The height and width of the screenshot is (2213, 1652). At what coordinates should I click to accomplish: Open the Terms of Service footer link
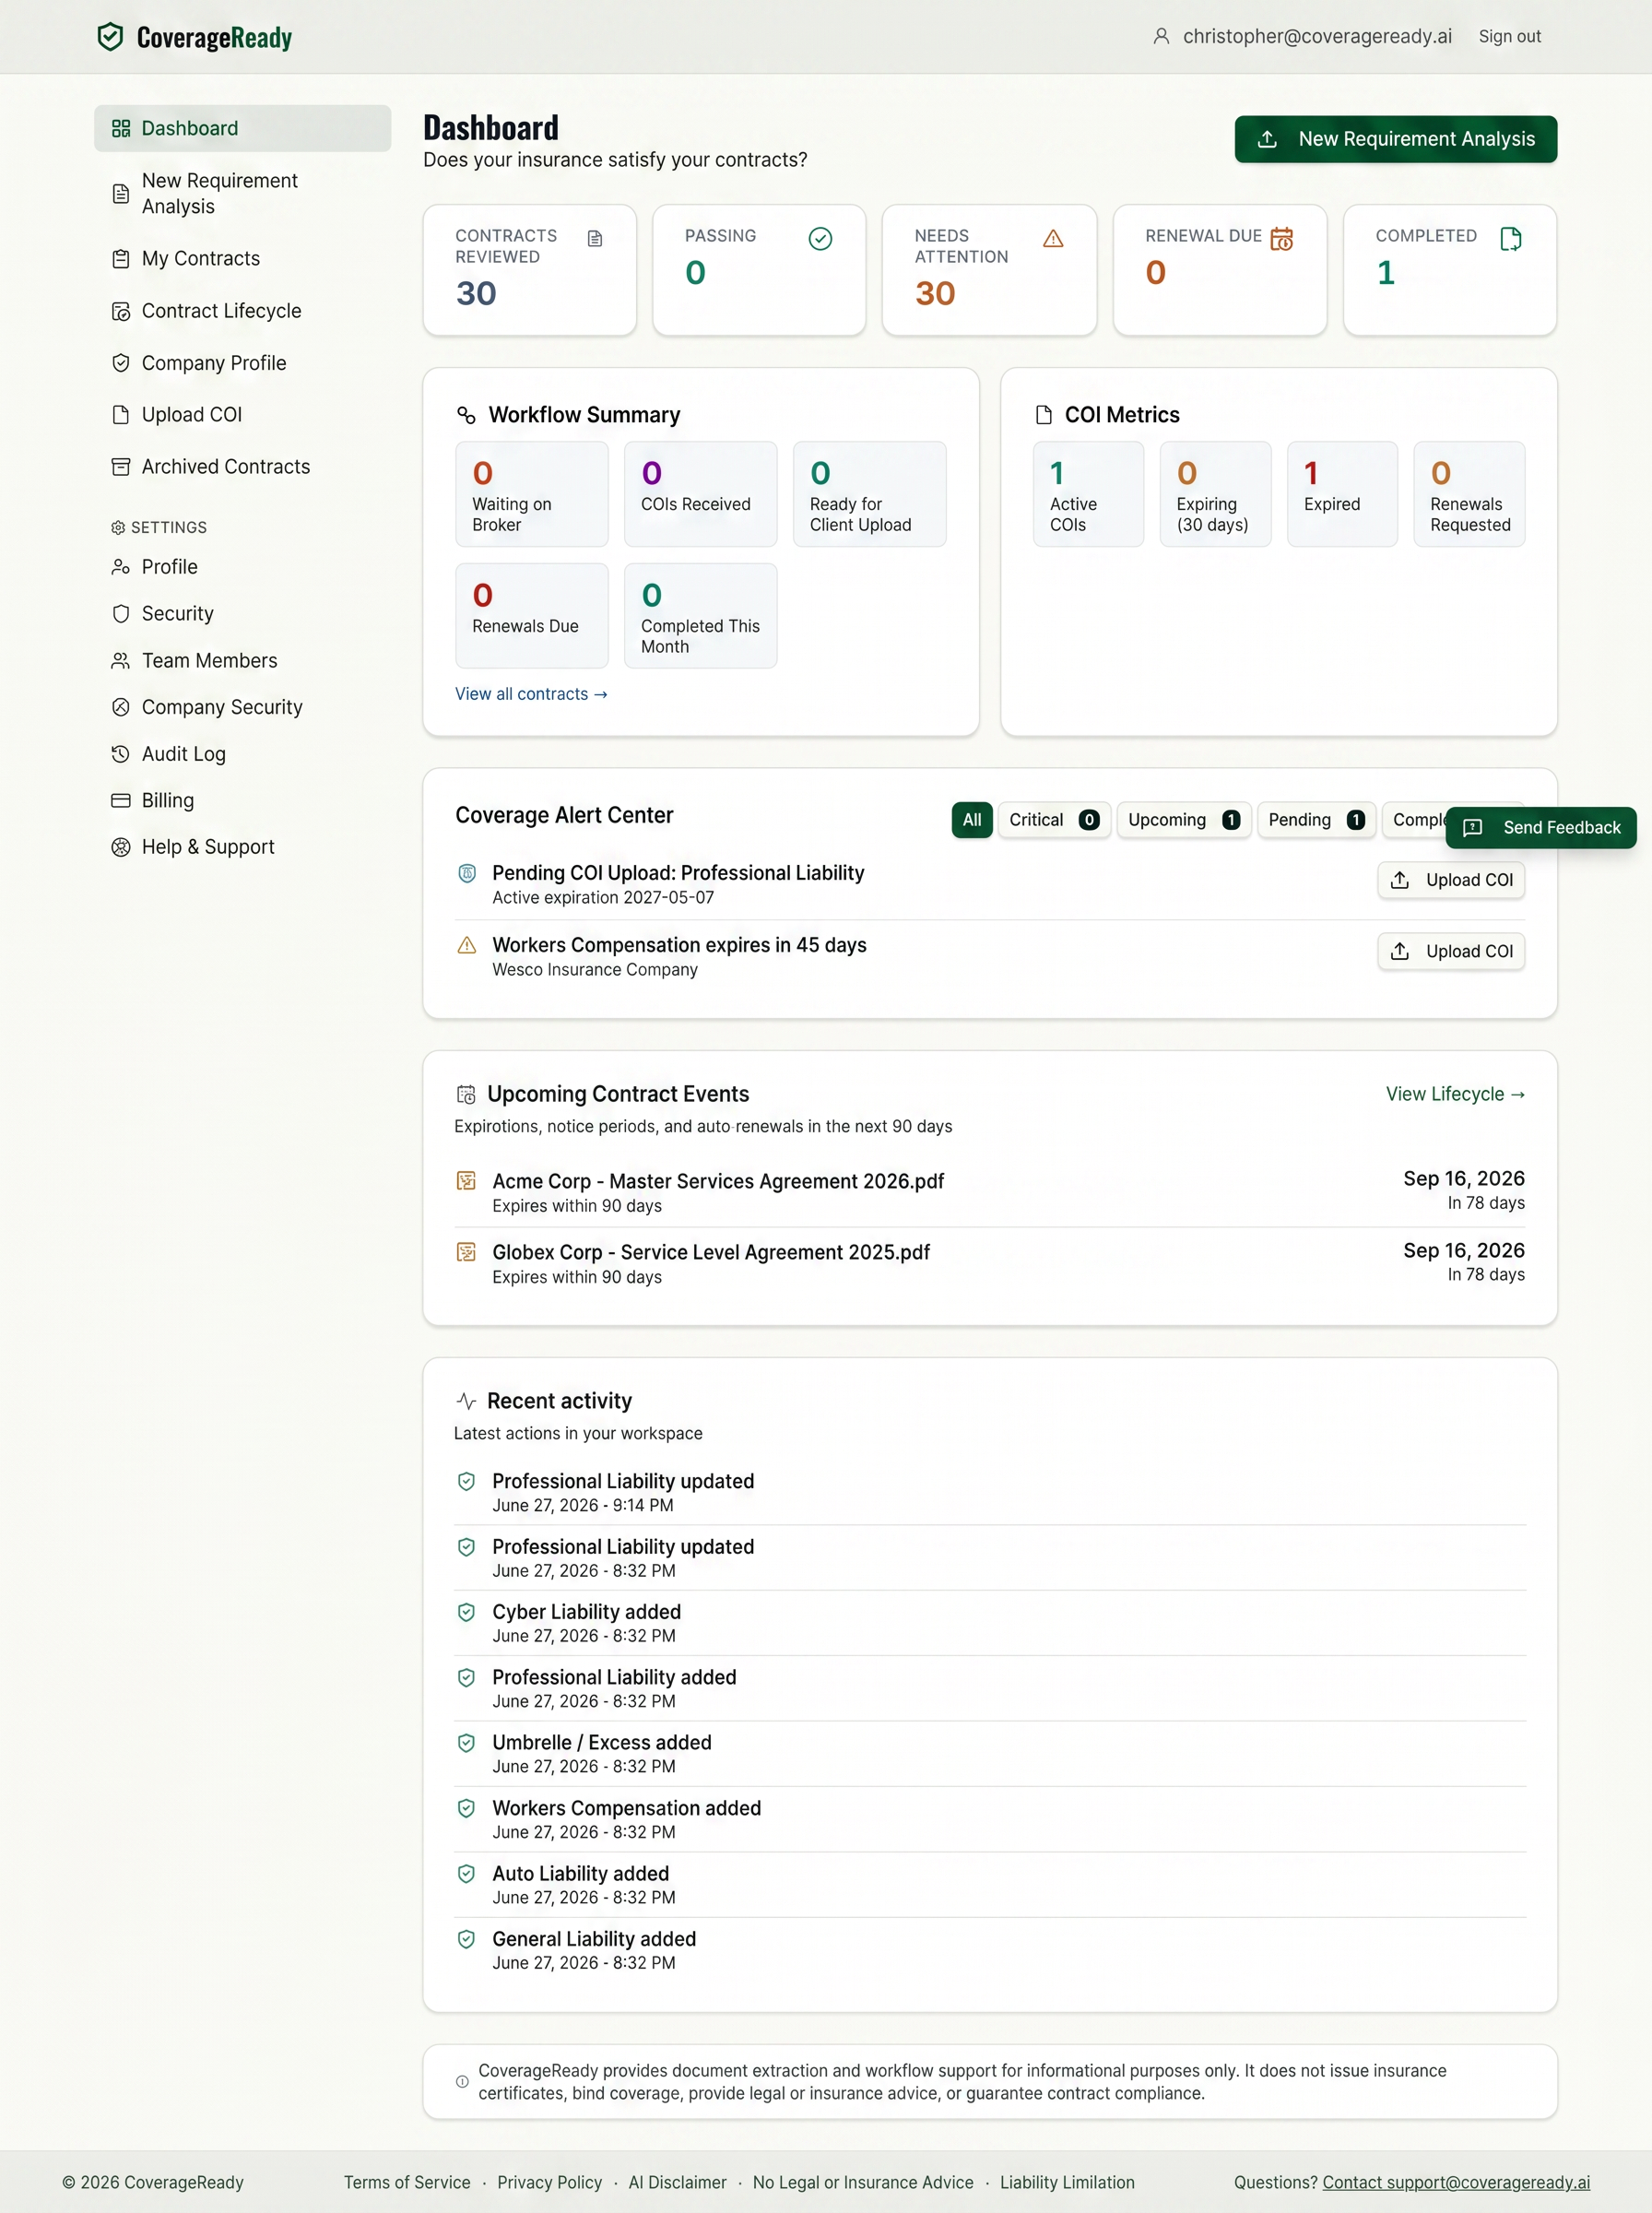[407, 2182]
